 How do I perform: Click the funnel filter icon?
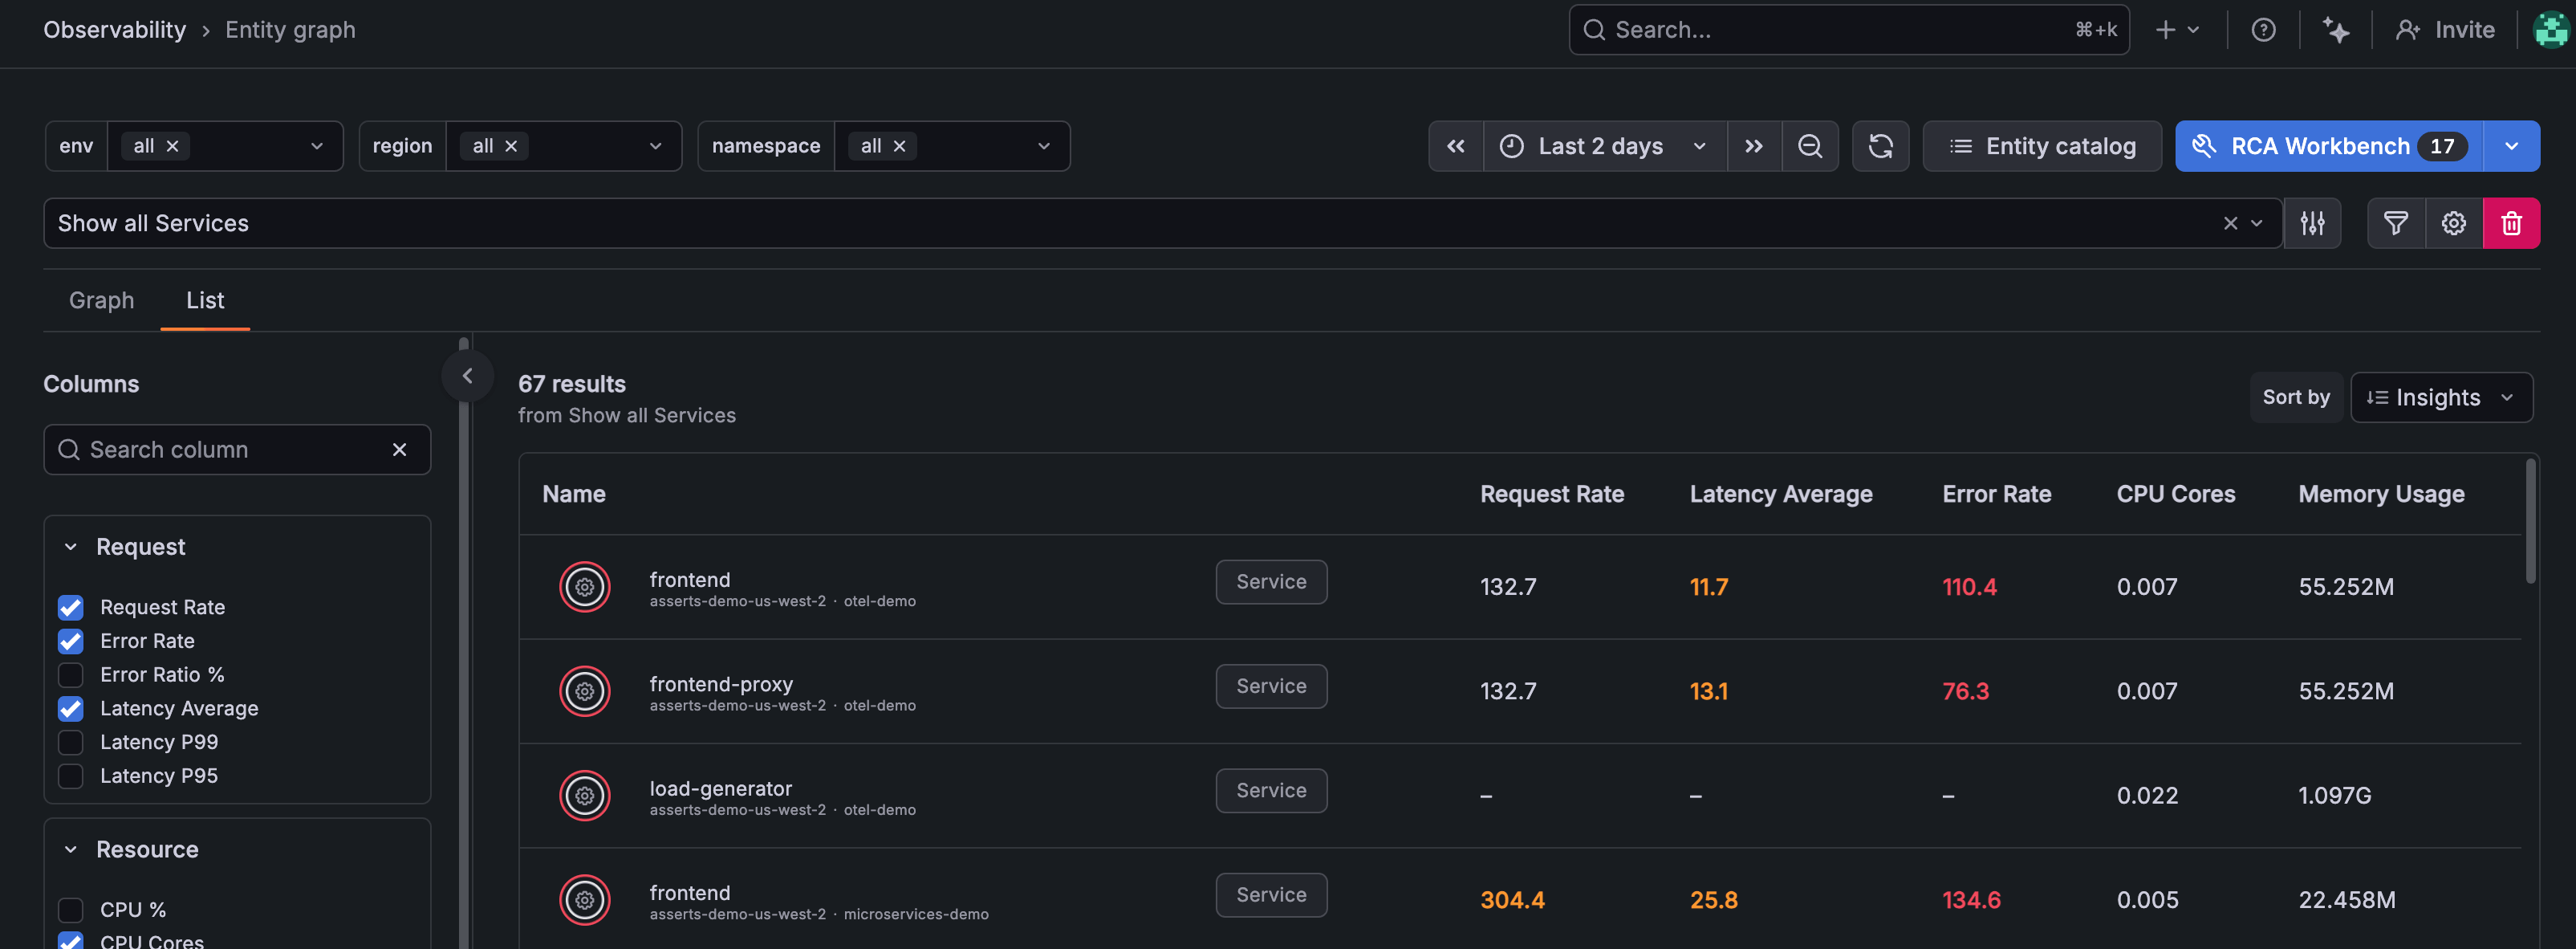pyautogui.click(x=2395, y=223)
